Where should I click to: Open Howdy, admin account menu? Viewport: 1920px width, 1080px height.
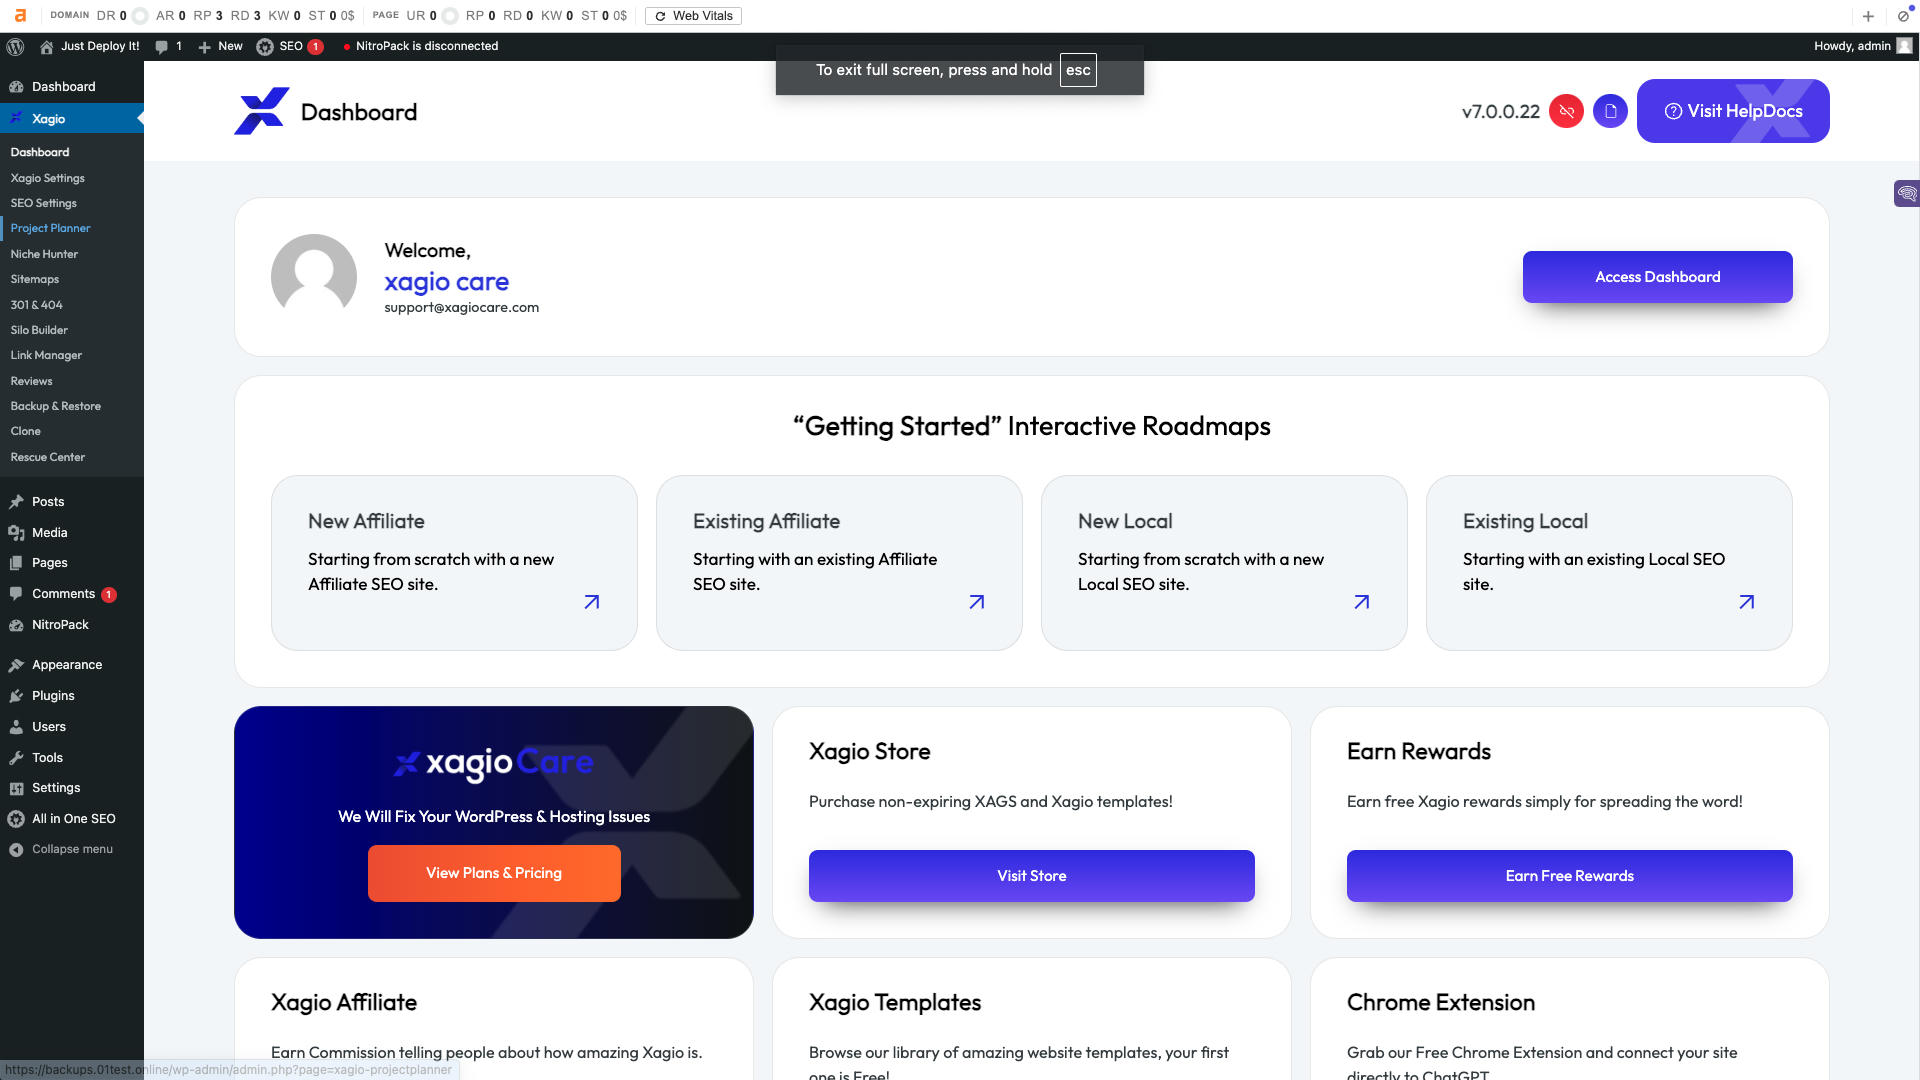pyautogui.click(x=1863, y=46)
